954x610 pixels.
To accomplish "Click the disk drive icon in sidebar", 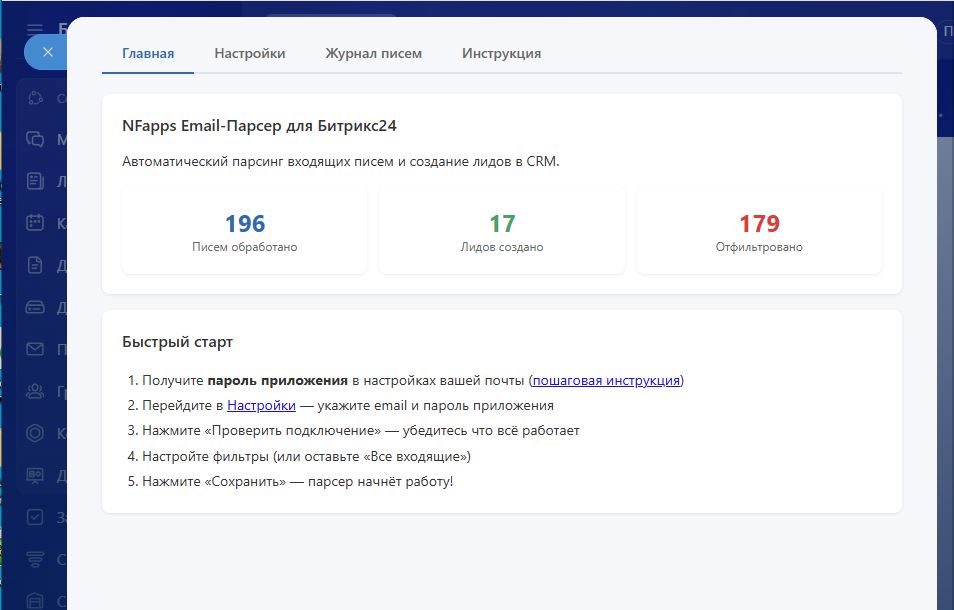I will [x=36, y=307].
